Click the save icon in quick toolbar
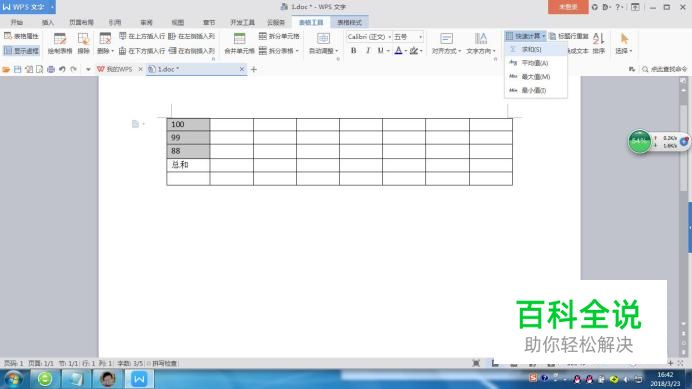 click(18, 69)
